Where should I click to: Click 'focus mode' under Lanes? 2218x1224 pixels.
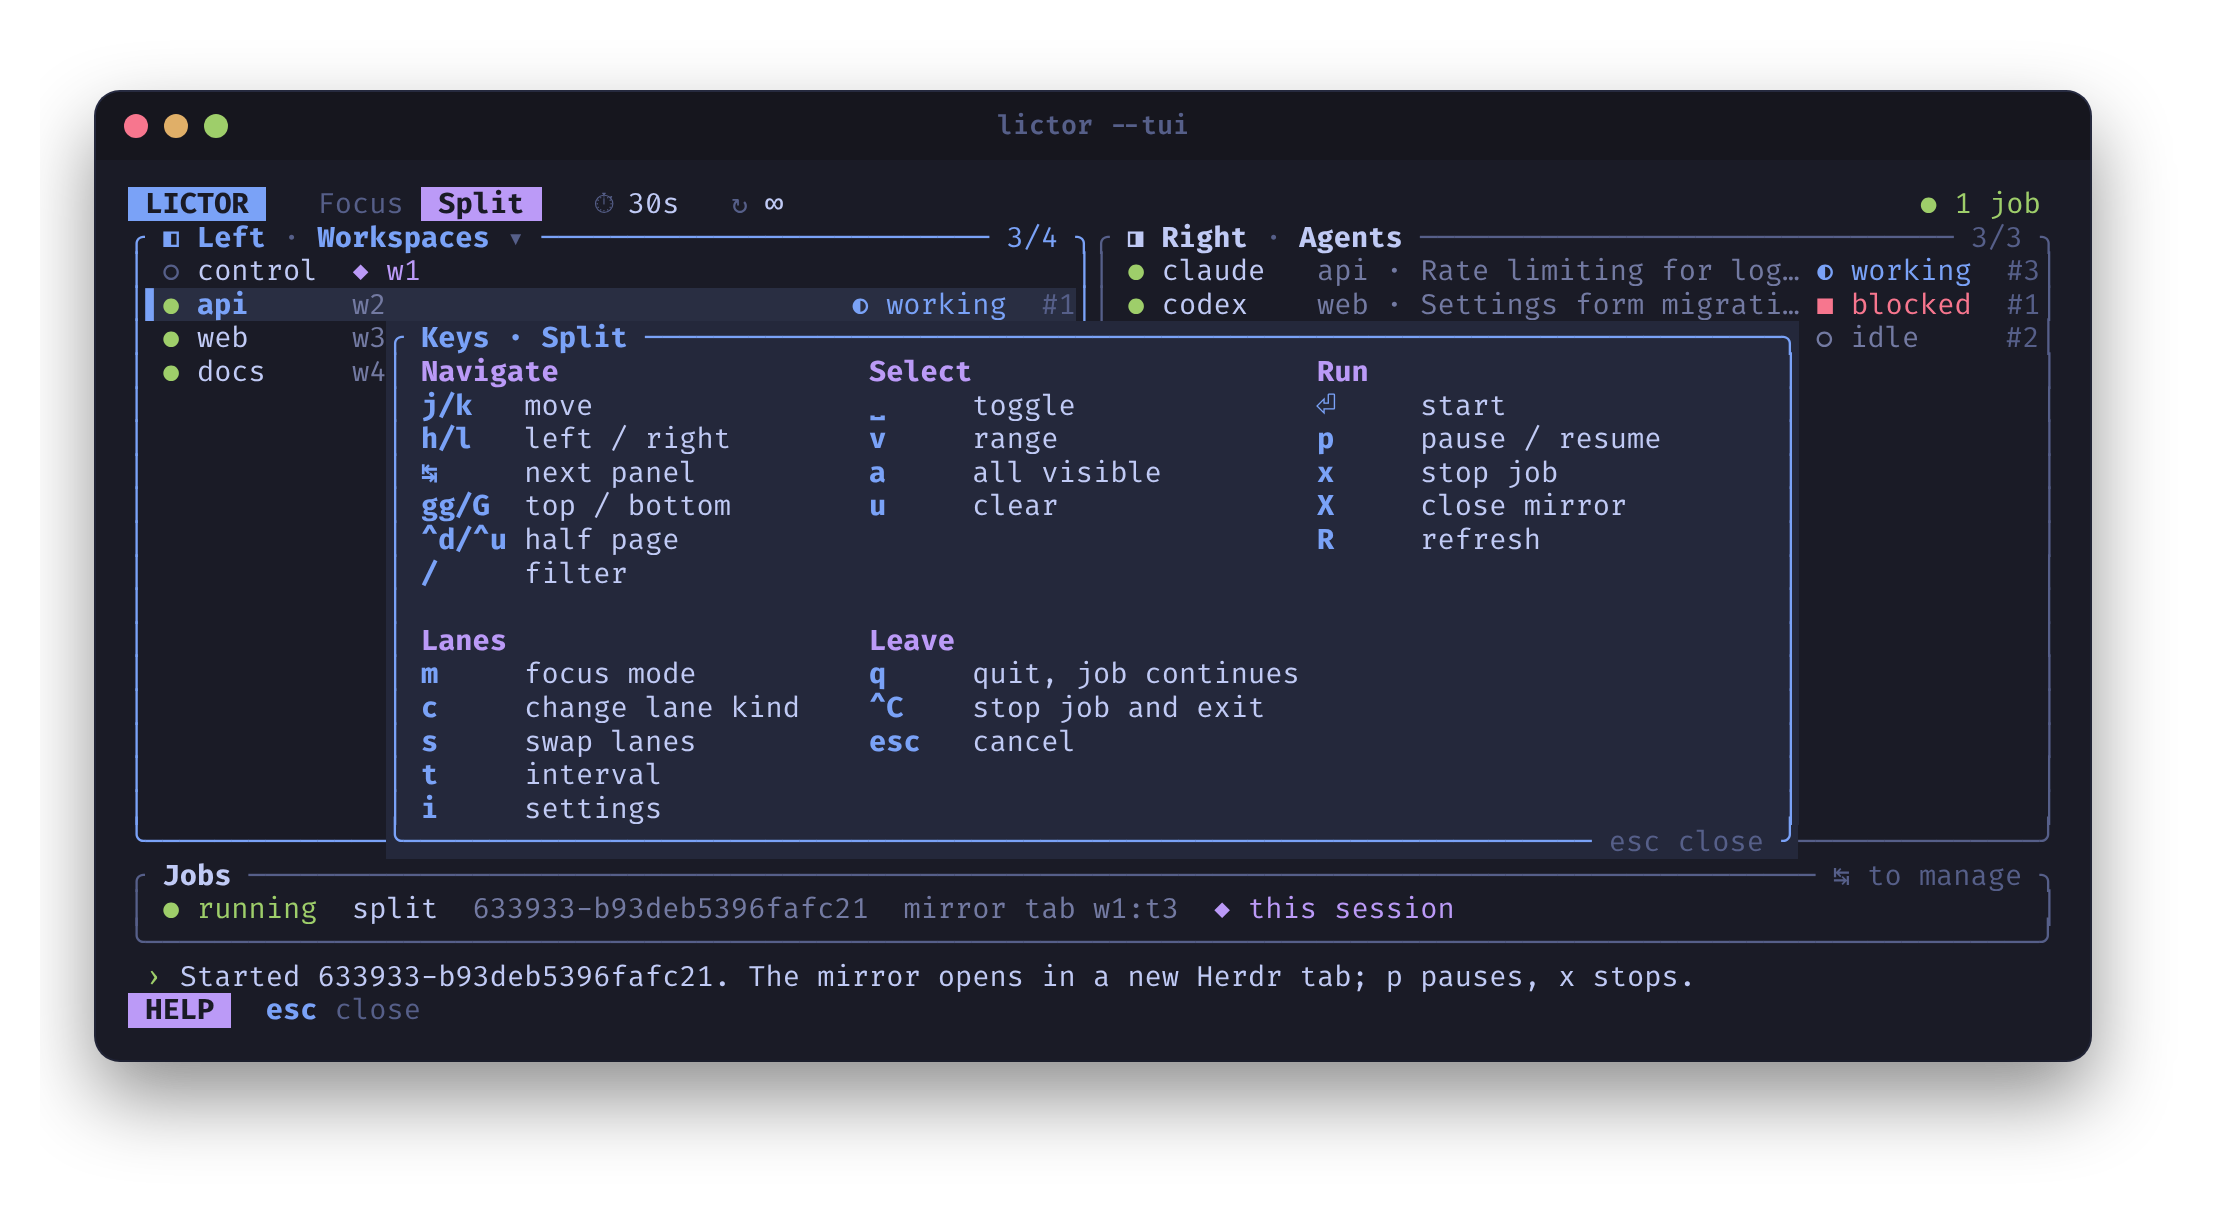click(x=610, y=674)
